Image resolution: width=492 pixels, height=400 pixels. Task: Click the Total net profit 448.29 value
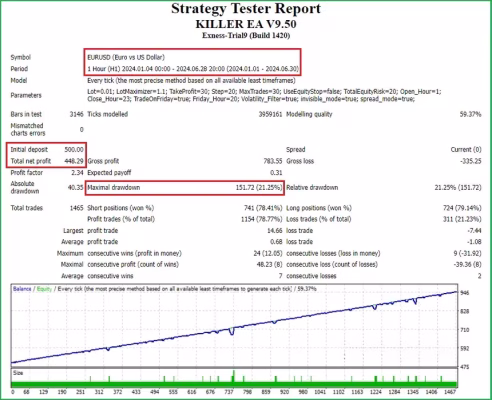pos(74,161)
